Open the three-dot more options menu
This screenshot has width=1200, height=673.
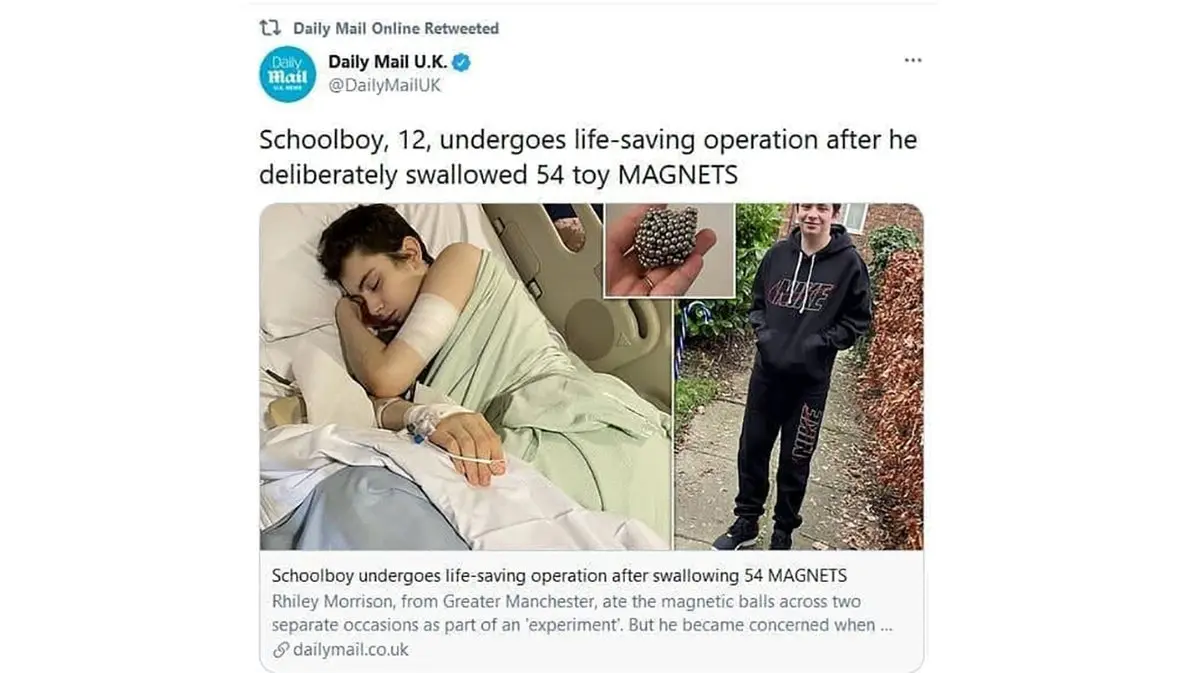click(912, 60)
